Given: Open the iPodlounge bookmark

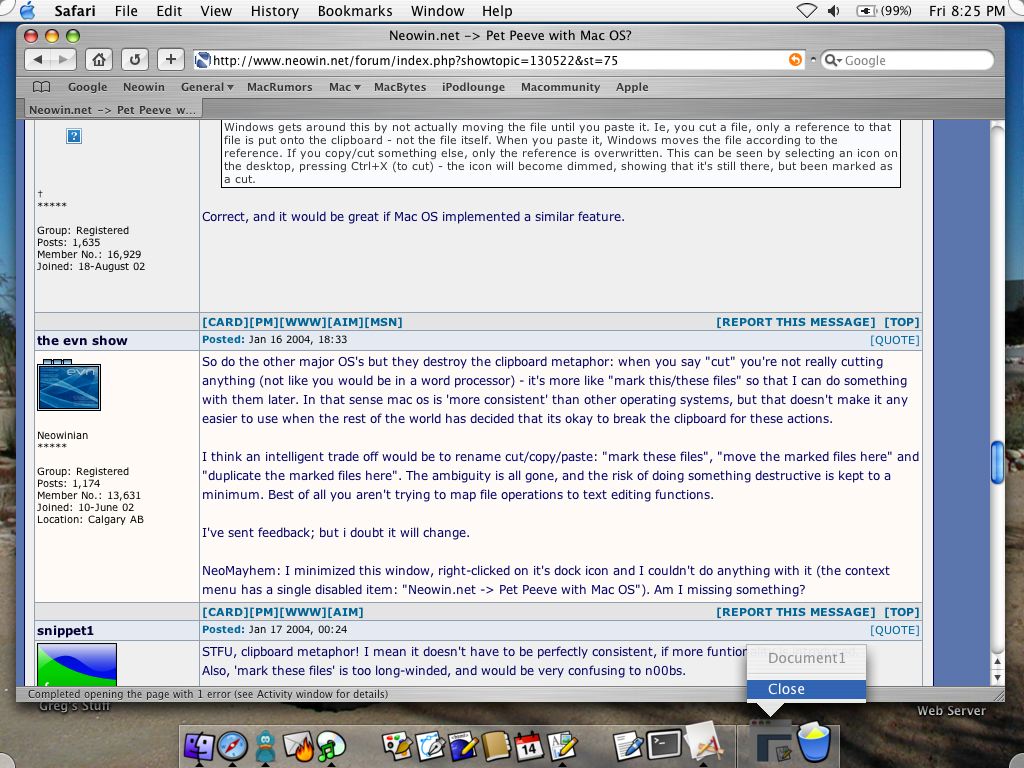Looking at the screenshot, I should click(x=473, y=87).
